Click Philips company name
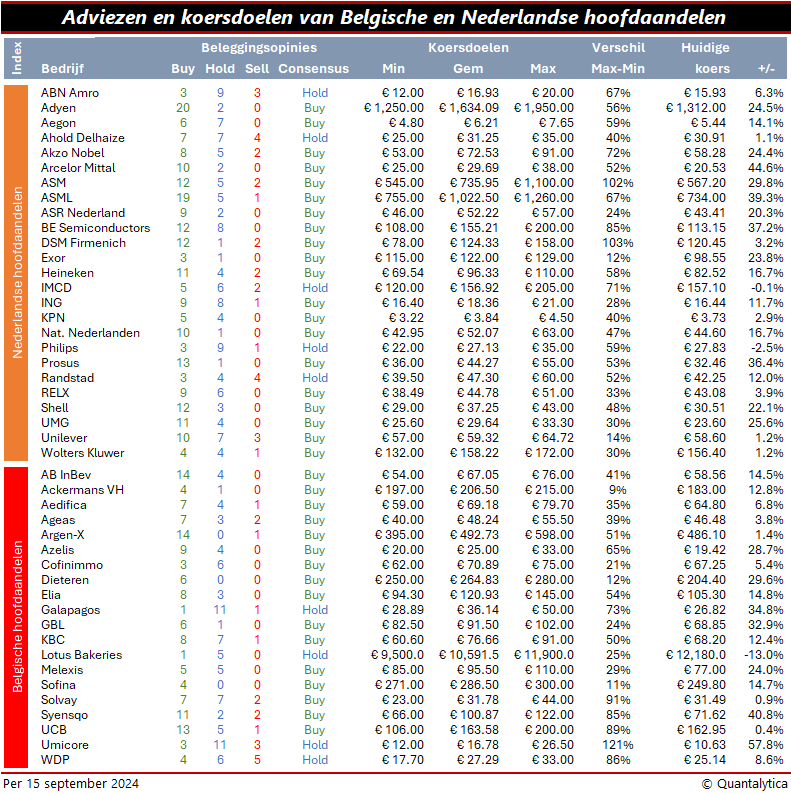Image resolution: width=791 pixels, height=793 pixels. point(60,347)
